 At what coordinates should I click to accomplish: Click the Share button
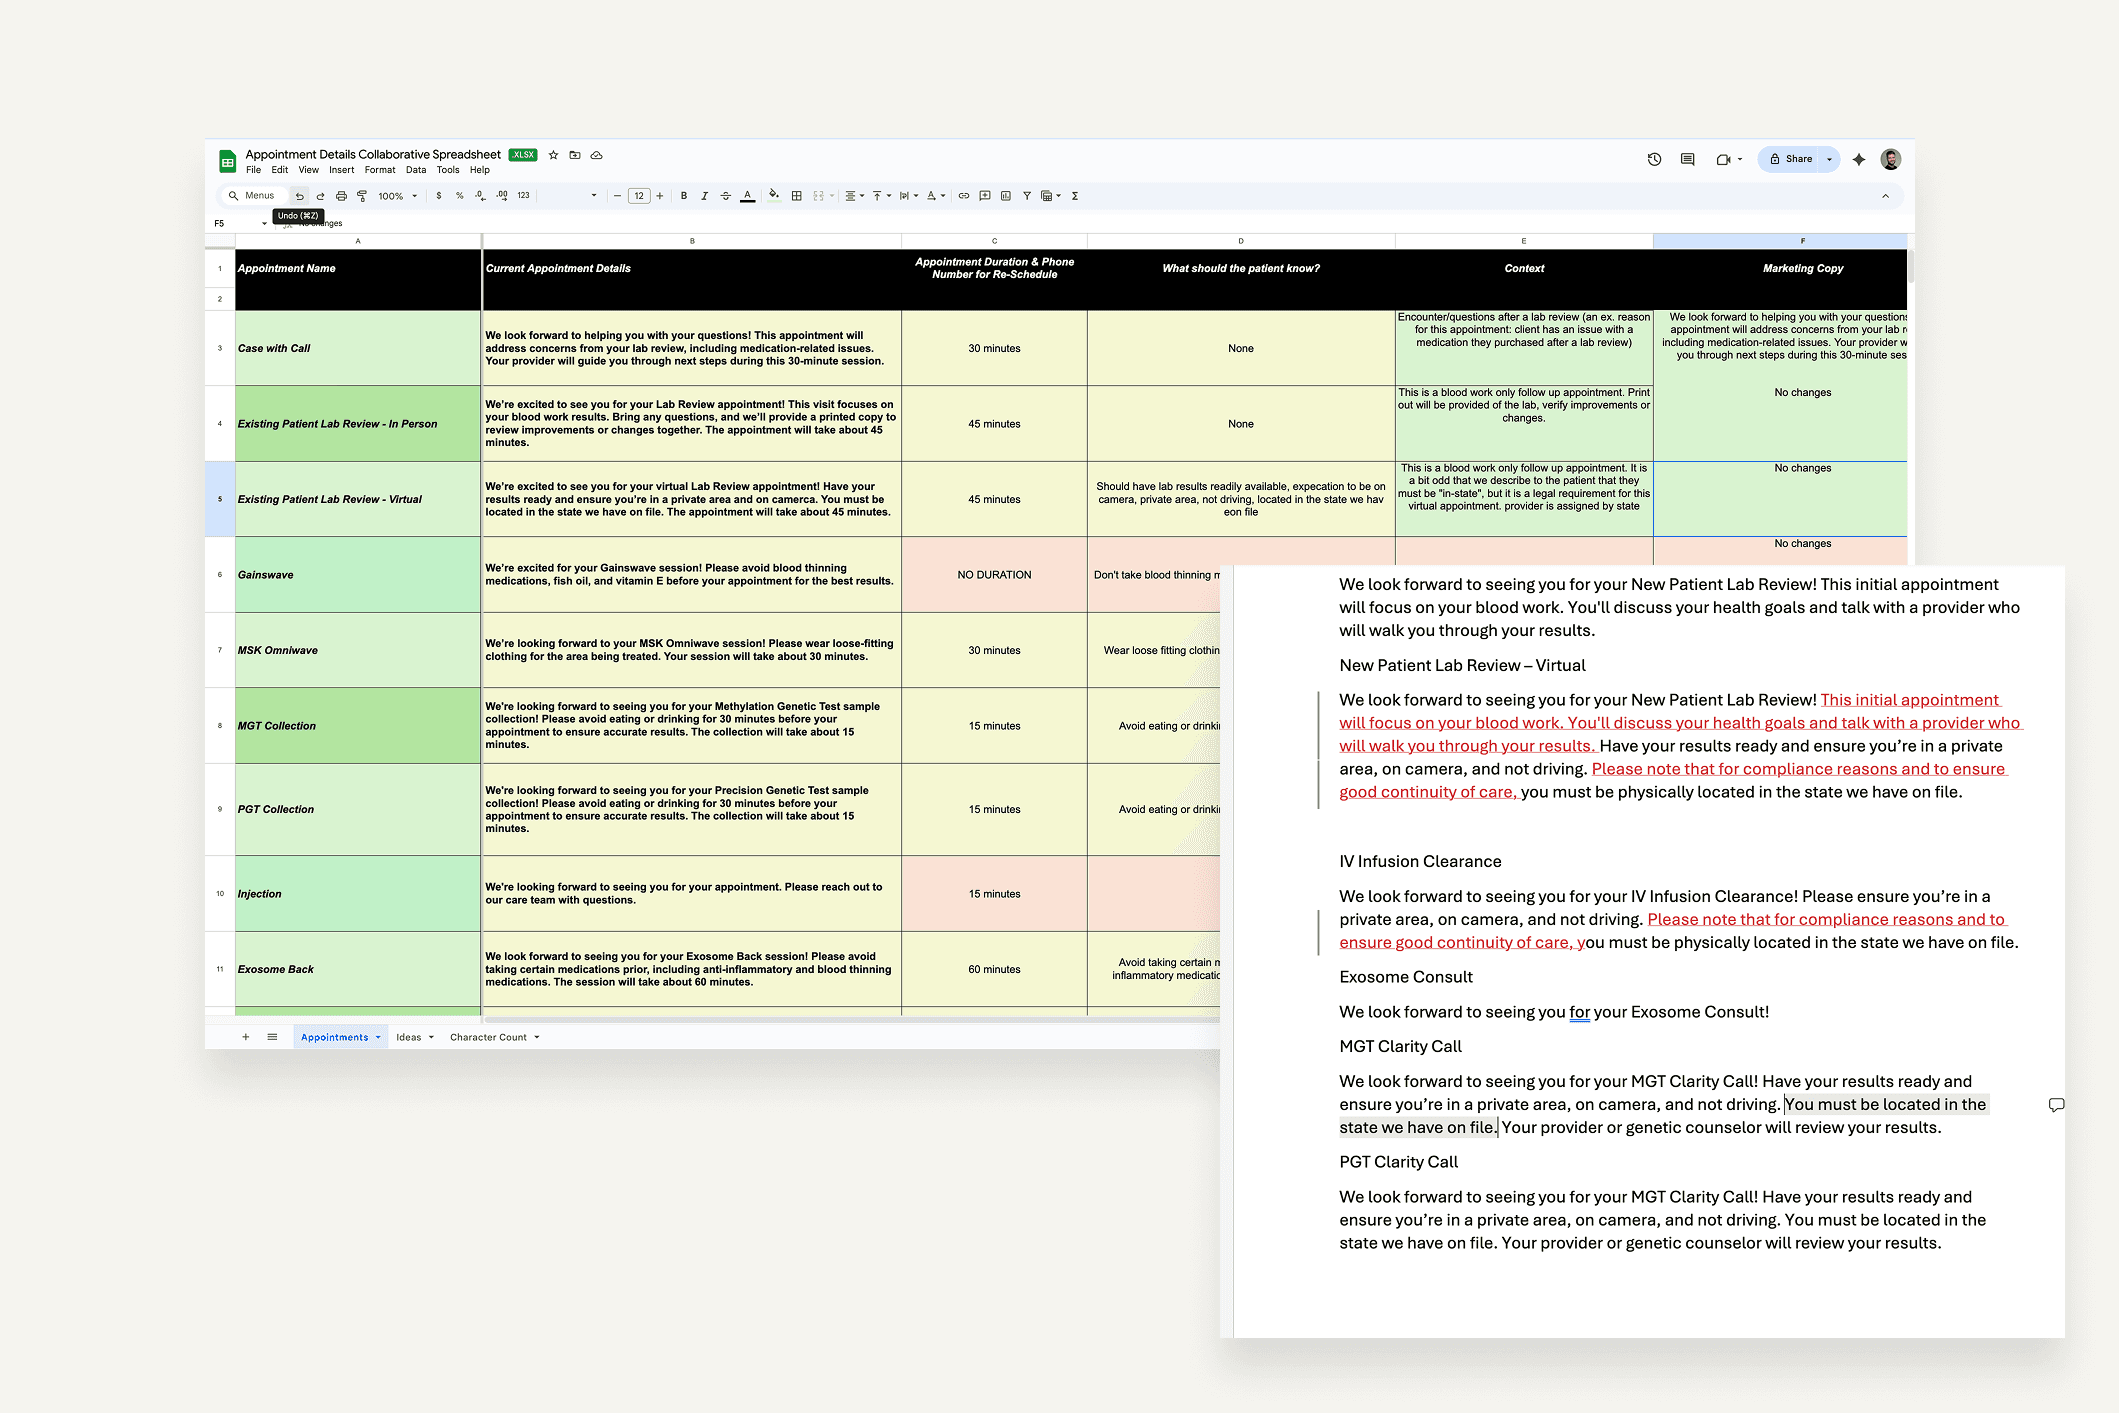pos(1791,159)
